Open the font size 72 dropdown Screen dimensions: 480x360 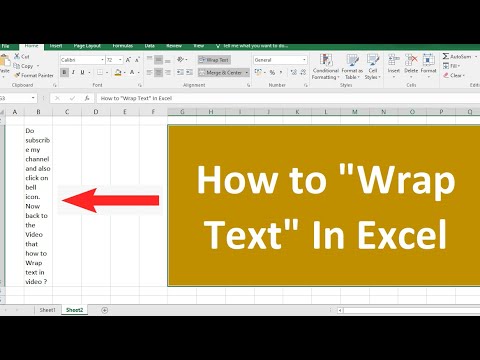120,60
